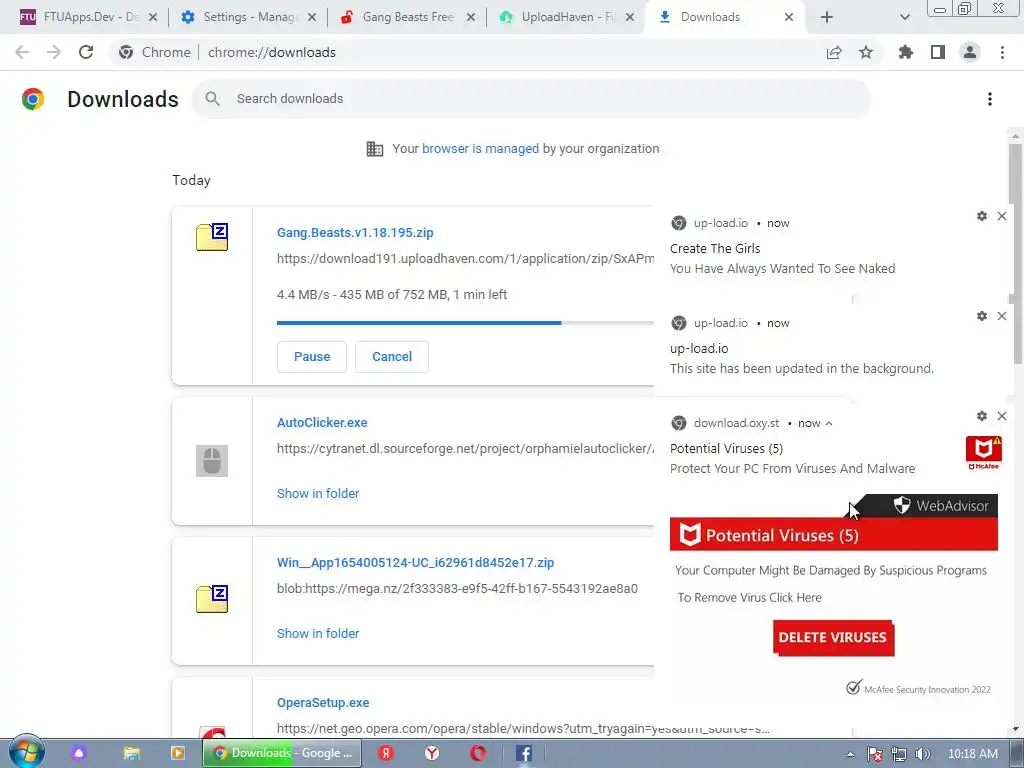This screenshot has width=1024, height=768.
Task: Open settings gear of 'updated in background' notification
Action: click(982, 316)
